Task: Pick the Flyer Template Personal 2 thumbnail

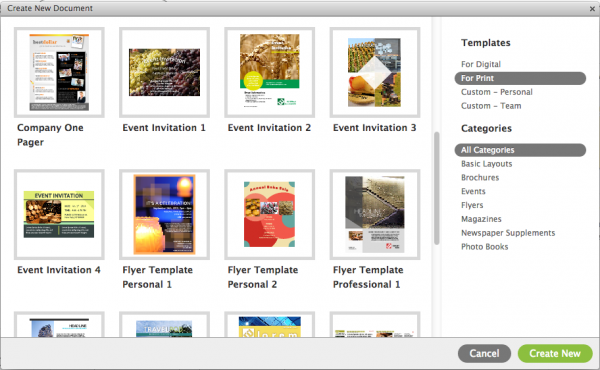Action: [x=270, y=215]
